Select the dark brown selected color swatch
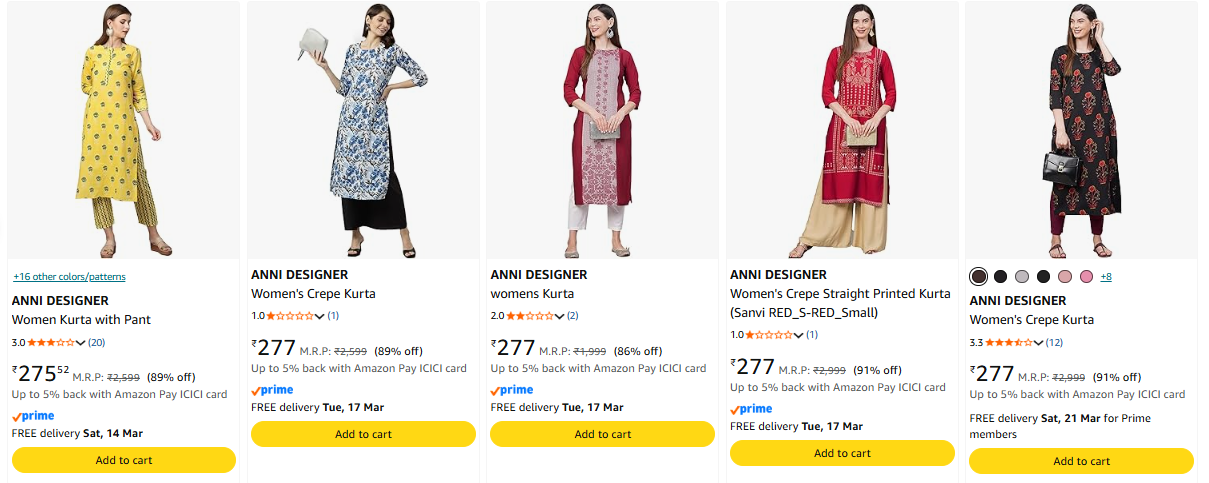 [x=979, y=276]
